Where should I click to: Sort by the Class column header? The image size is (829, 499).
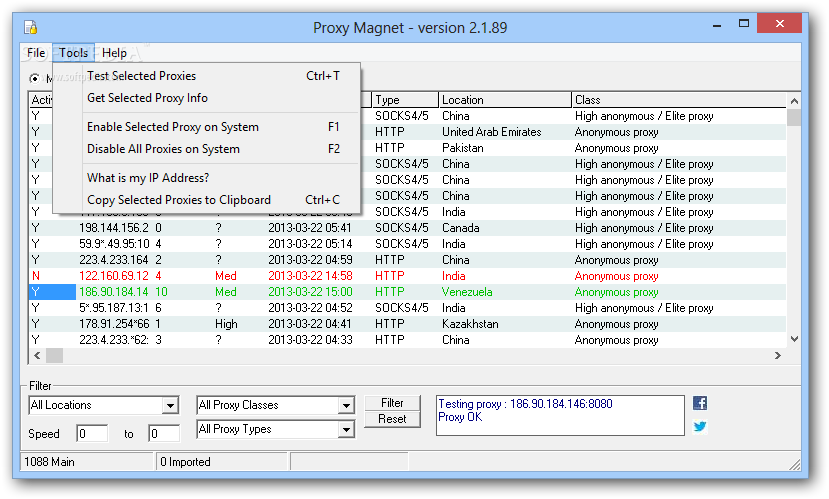[679, 100]
